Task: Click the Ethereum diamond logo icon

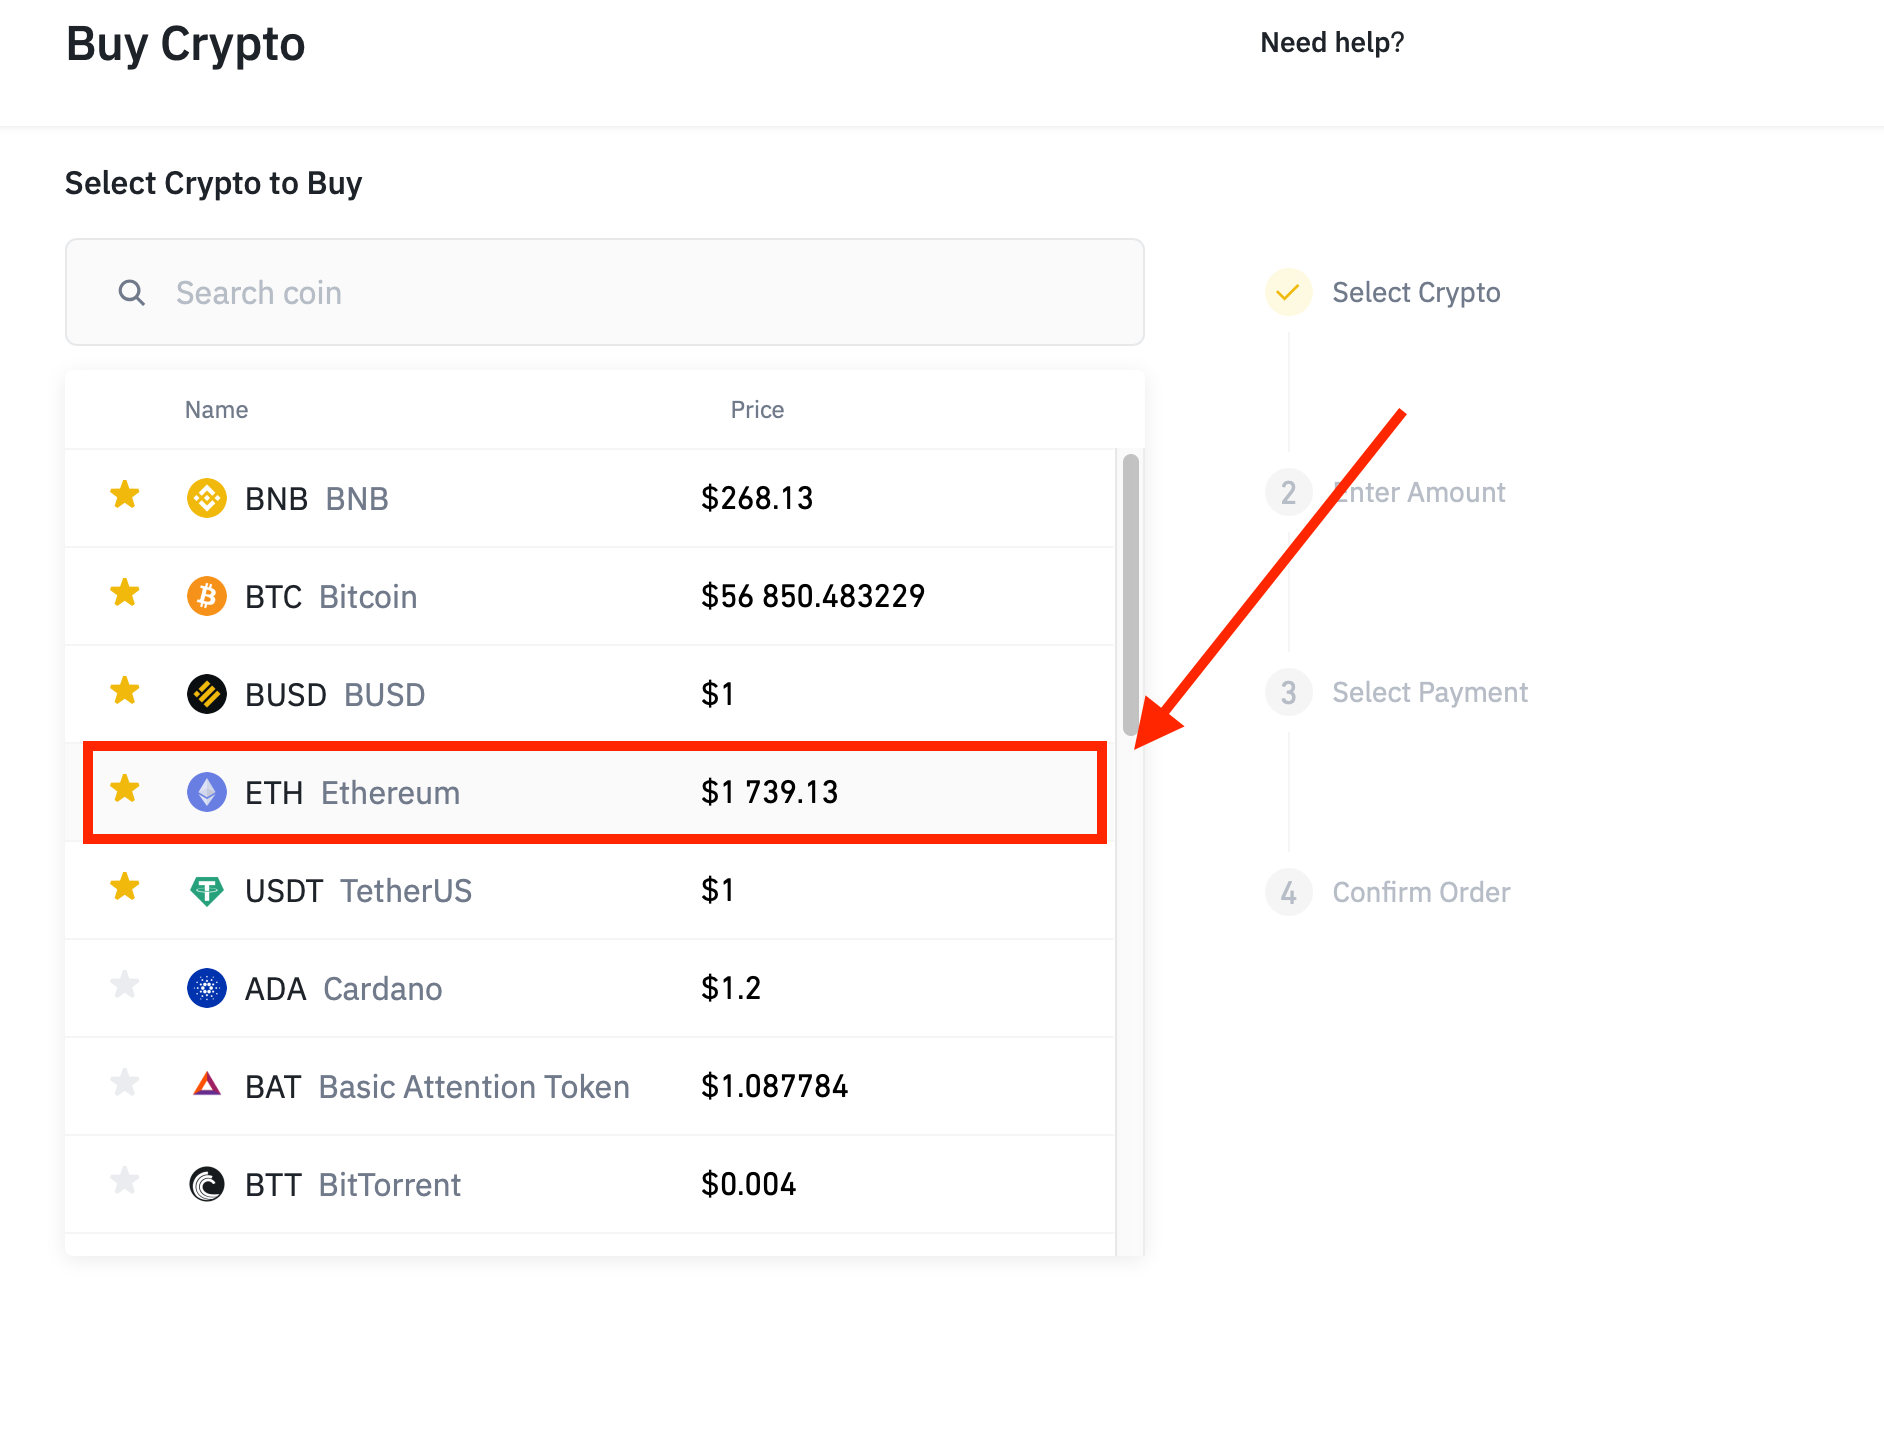Action: coord(207,792)
